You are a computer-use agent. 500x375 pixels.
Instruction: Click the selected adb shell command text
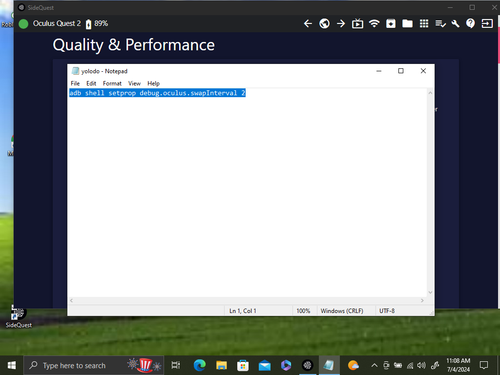point(157,93)
